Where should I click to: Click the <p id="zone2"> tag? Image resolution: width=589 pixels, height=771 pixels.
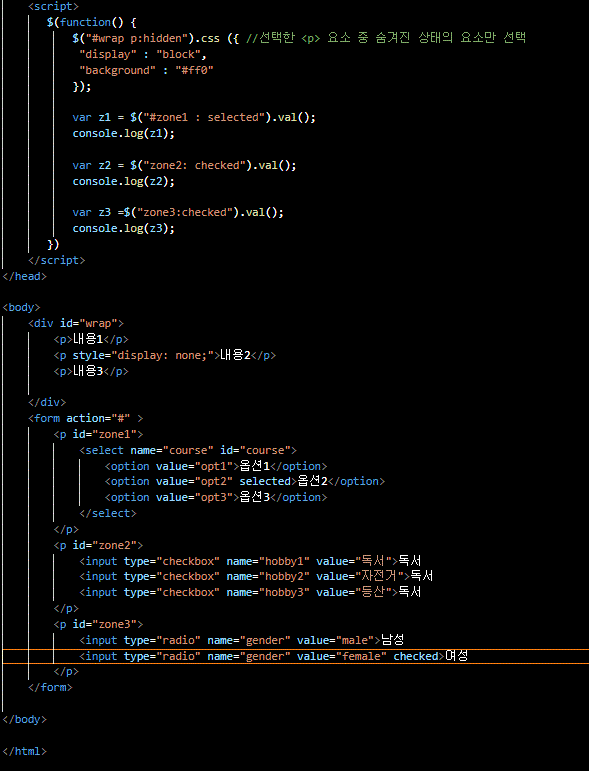pyautogui.click(x=98, y=545)
